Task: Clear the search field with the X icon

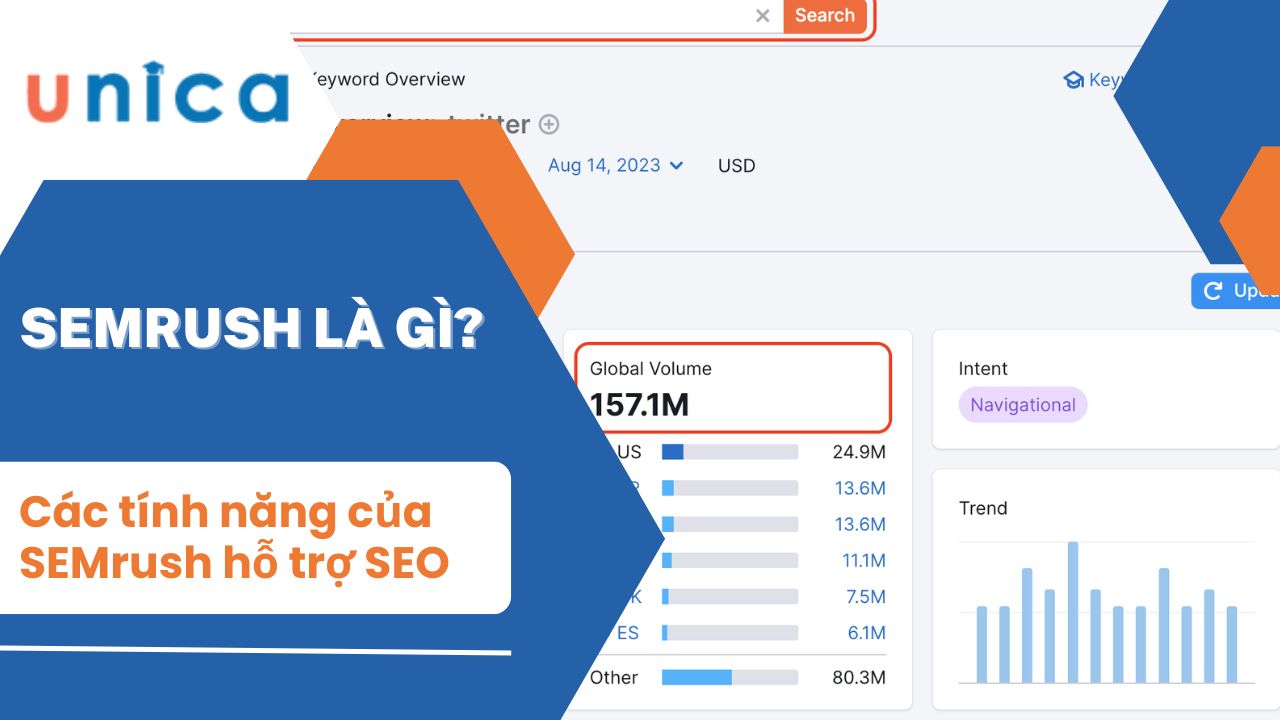Action: click(x=762, y=16)
